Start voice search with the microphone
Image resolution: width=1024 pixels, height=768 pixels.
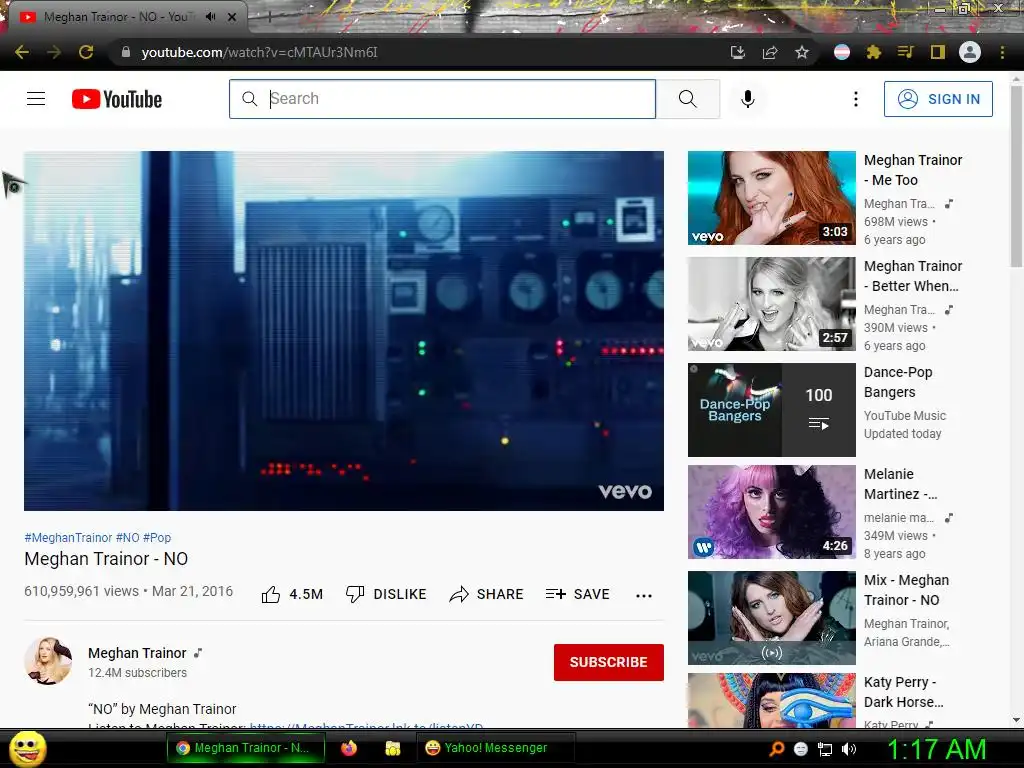point(748,99)
